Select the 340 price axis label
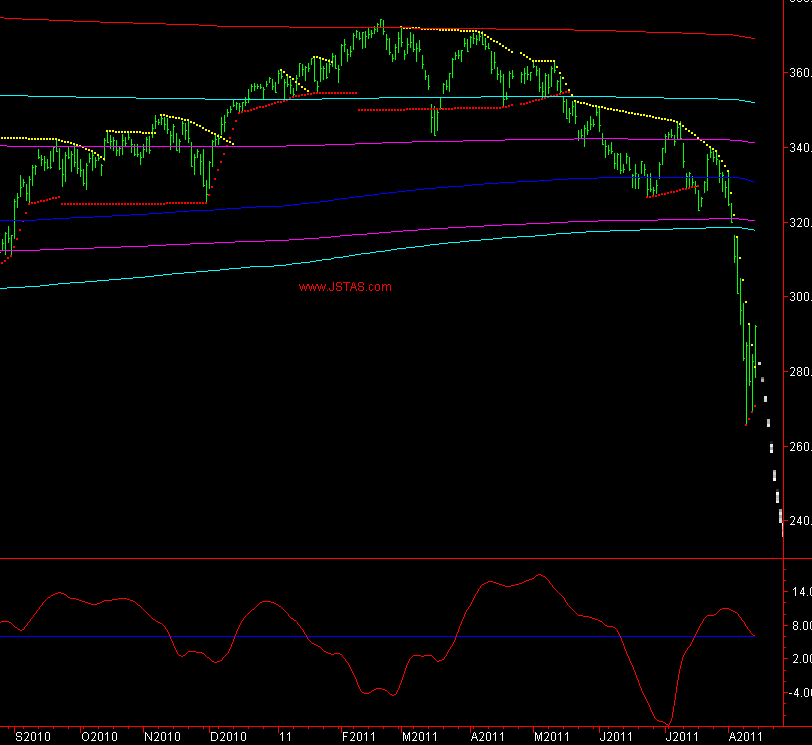The height and width of the screenshot is (745, 812). click(x=797, y=148)
